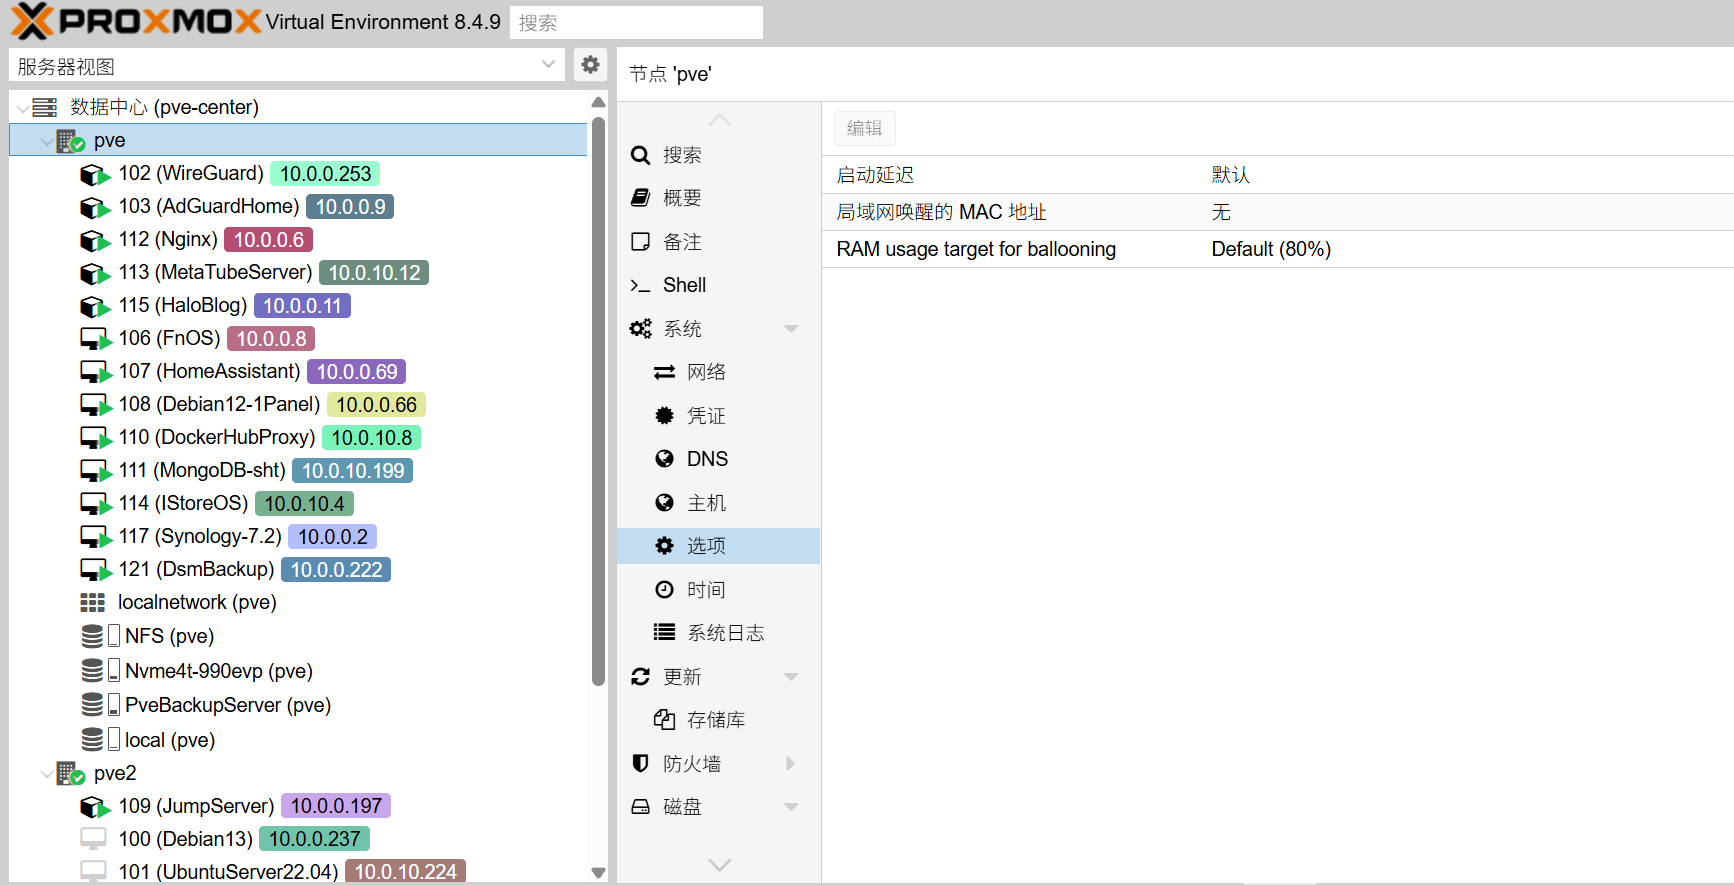Select the 局域网唤醒的 MAC 地址 row
Image resolution: width=1734 pixels, height=885 pixels.
click(1278, 212)
